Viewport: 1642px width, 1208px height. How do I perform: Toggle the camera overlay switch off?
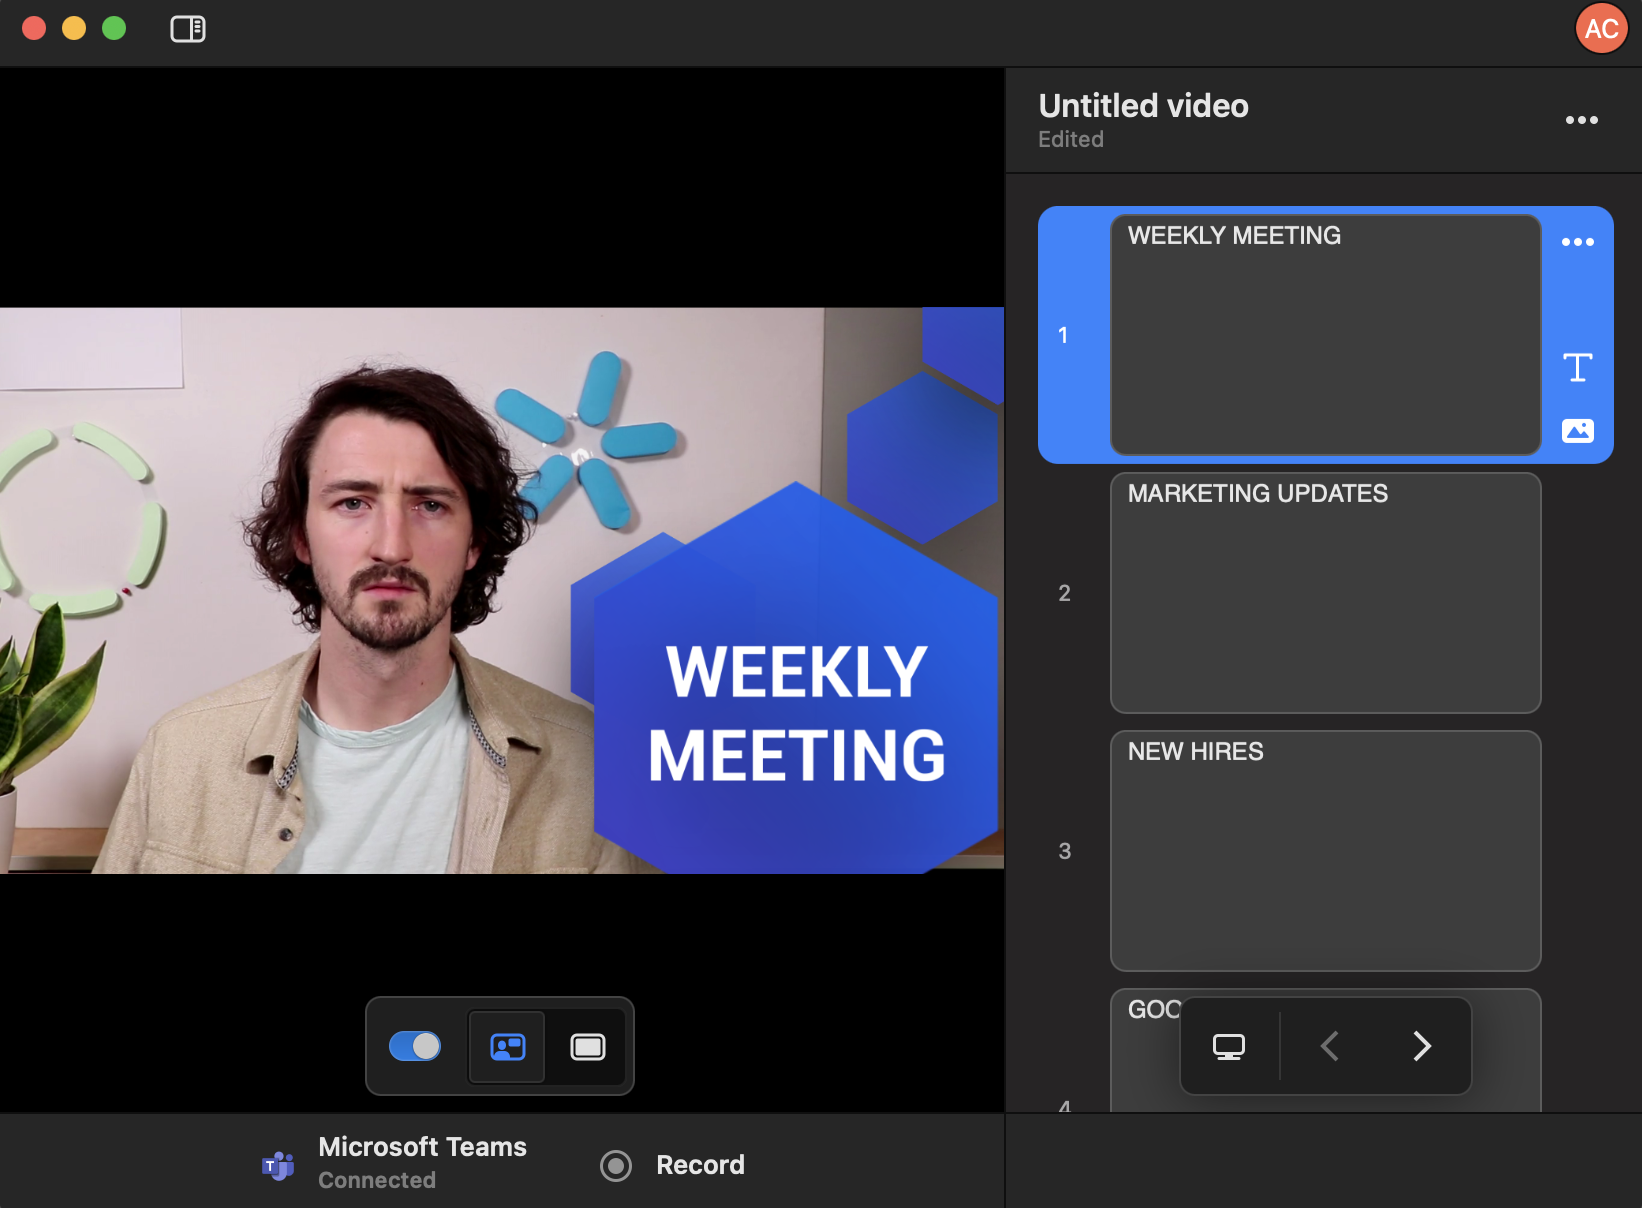(415, 1046)
